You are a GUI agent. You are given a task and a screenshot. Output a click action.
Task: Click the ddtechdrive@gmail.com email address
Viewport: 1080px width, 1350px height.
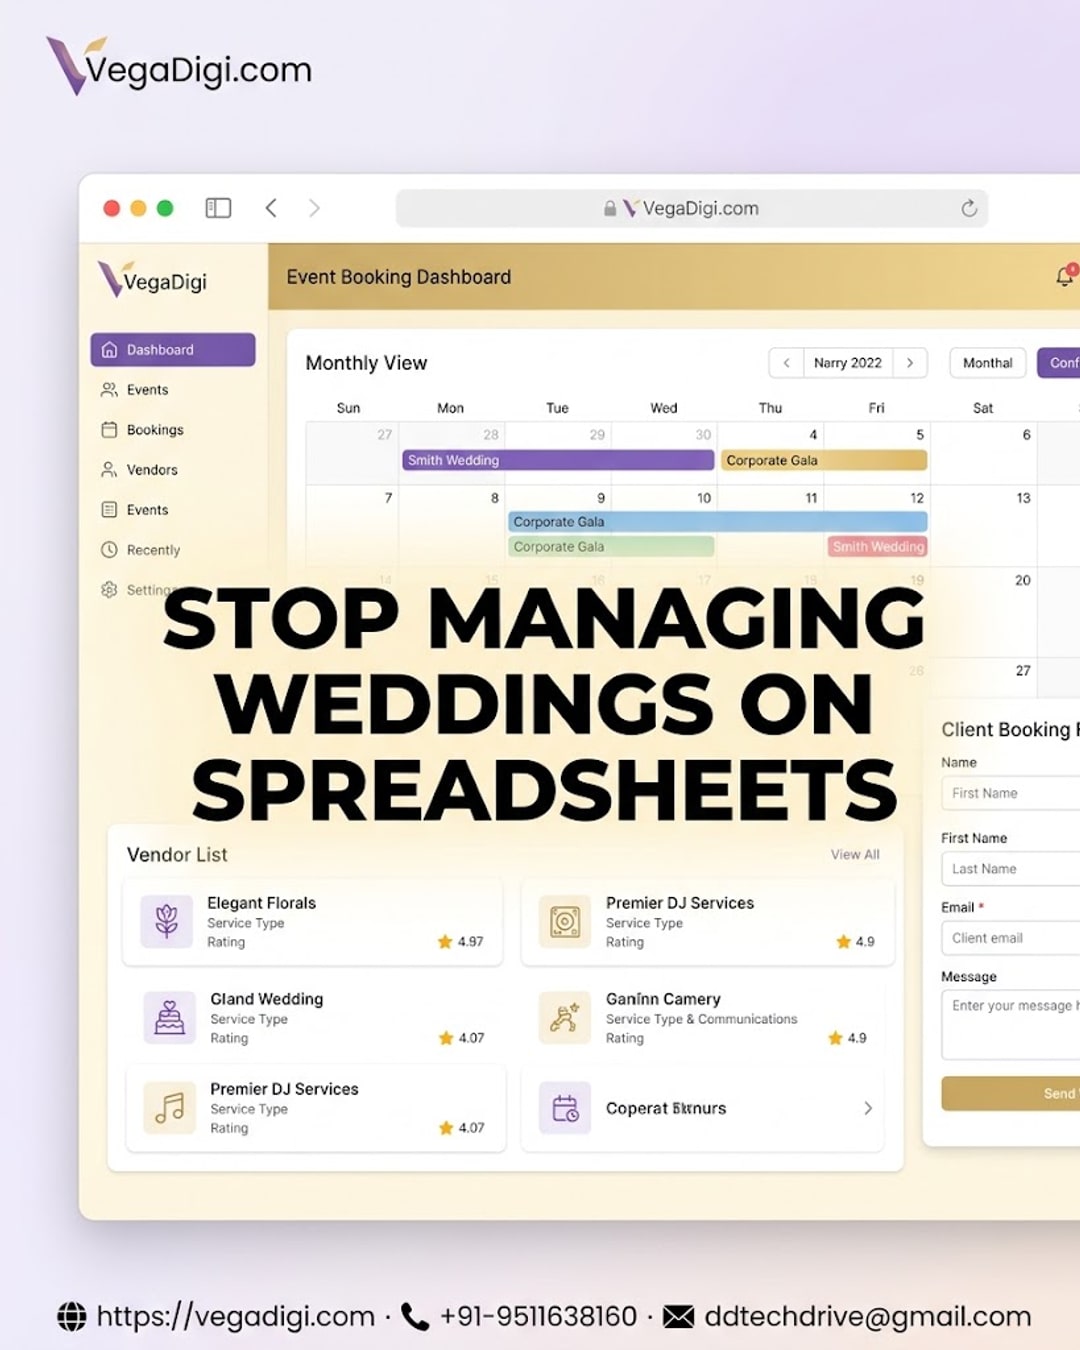[867, 1316]
